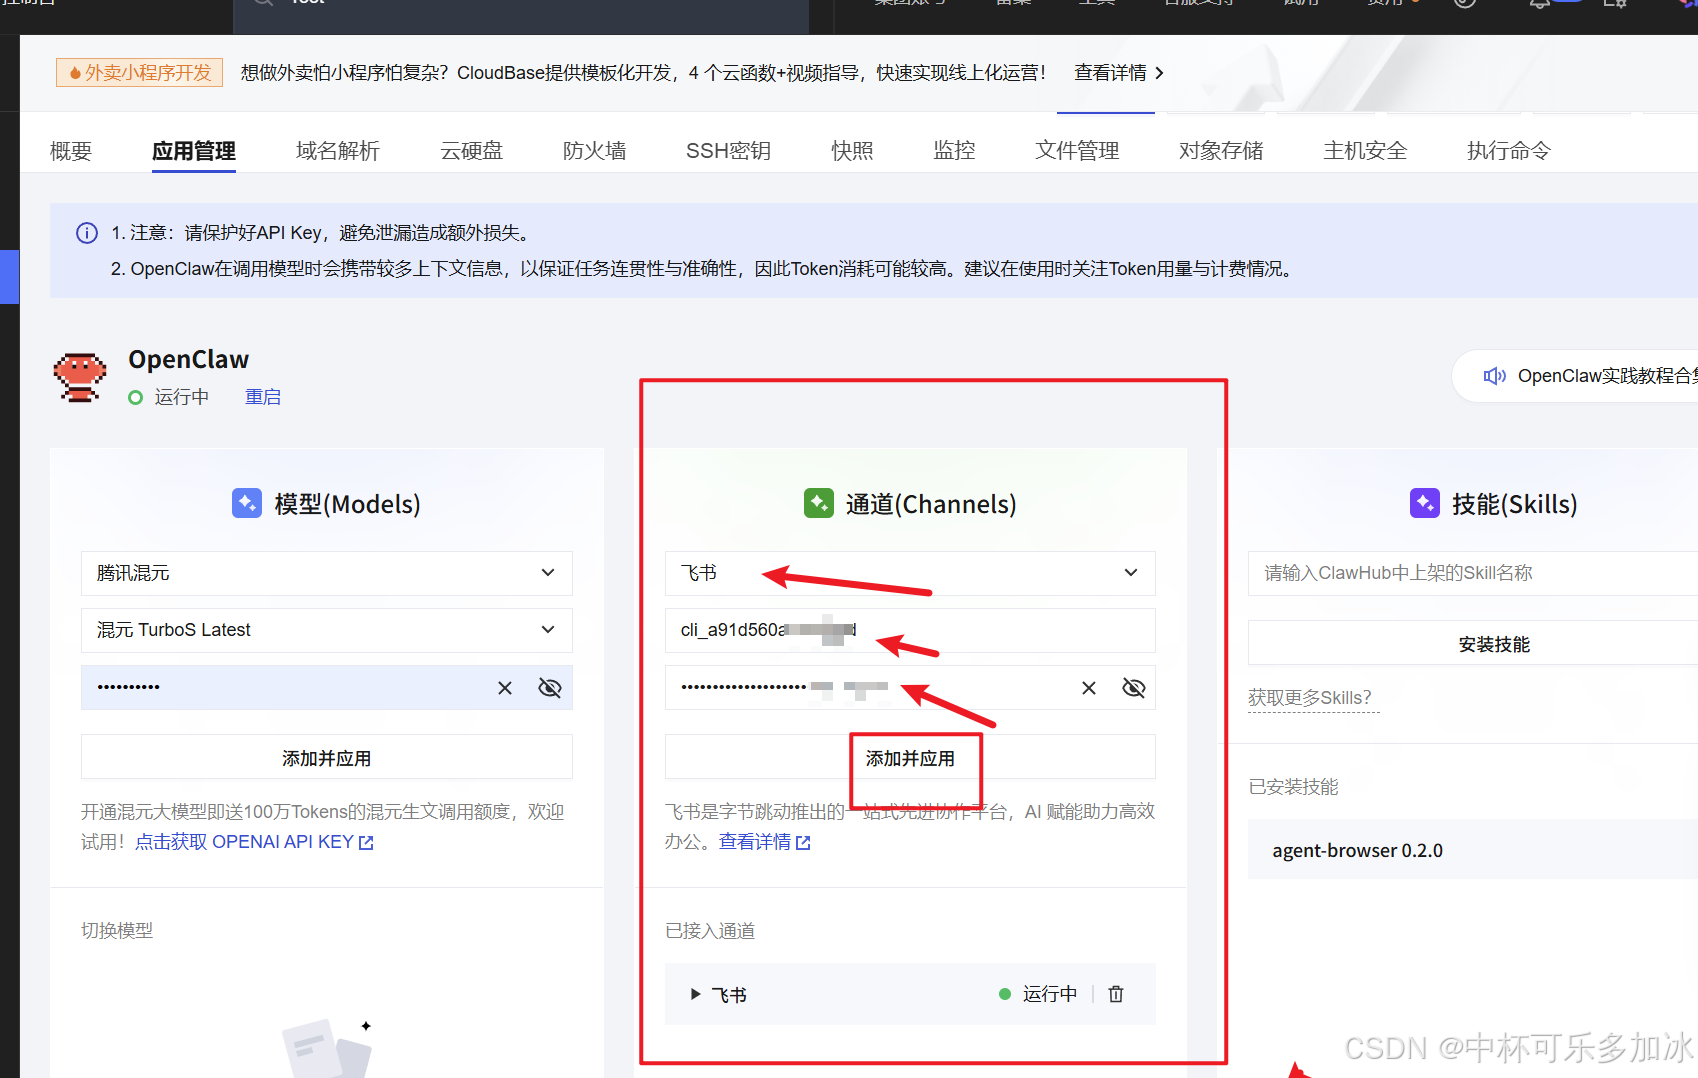Focus the cli_a91d560a App ID input
This screenshot has height=1078, width=1698.
[910, 630]
